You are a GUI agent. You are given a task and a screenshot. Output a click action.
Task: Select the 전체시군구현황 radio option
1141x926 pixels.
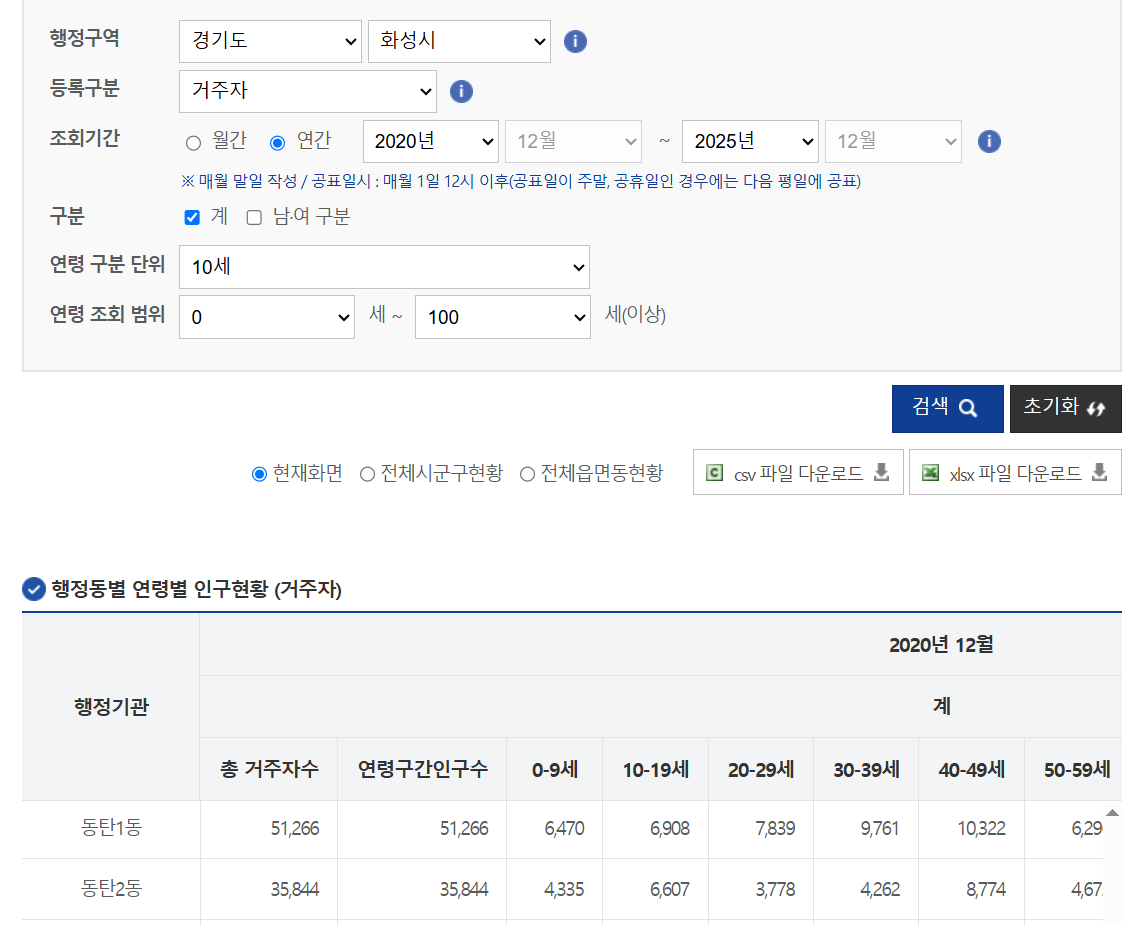[x=367, y=474]
